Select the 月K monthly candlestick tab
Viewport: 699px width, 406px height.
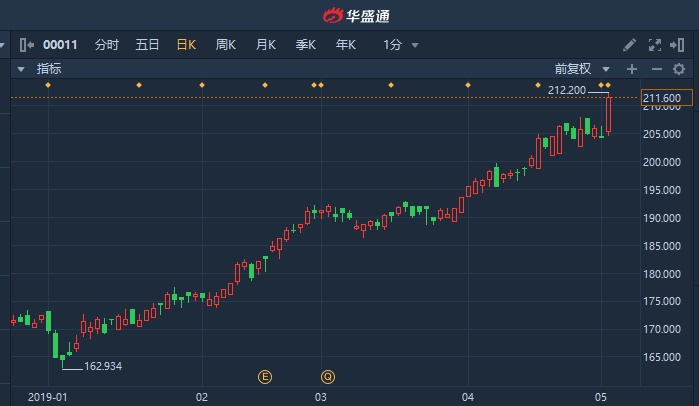[x=266, y=45]
